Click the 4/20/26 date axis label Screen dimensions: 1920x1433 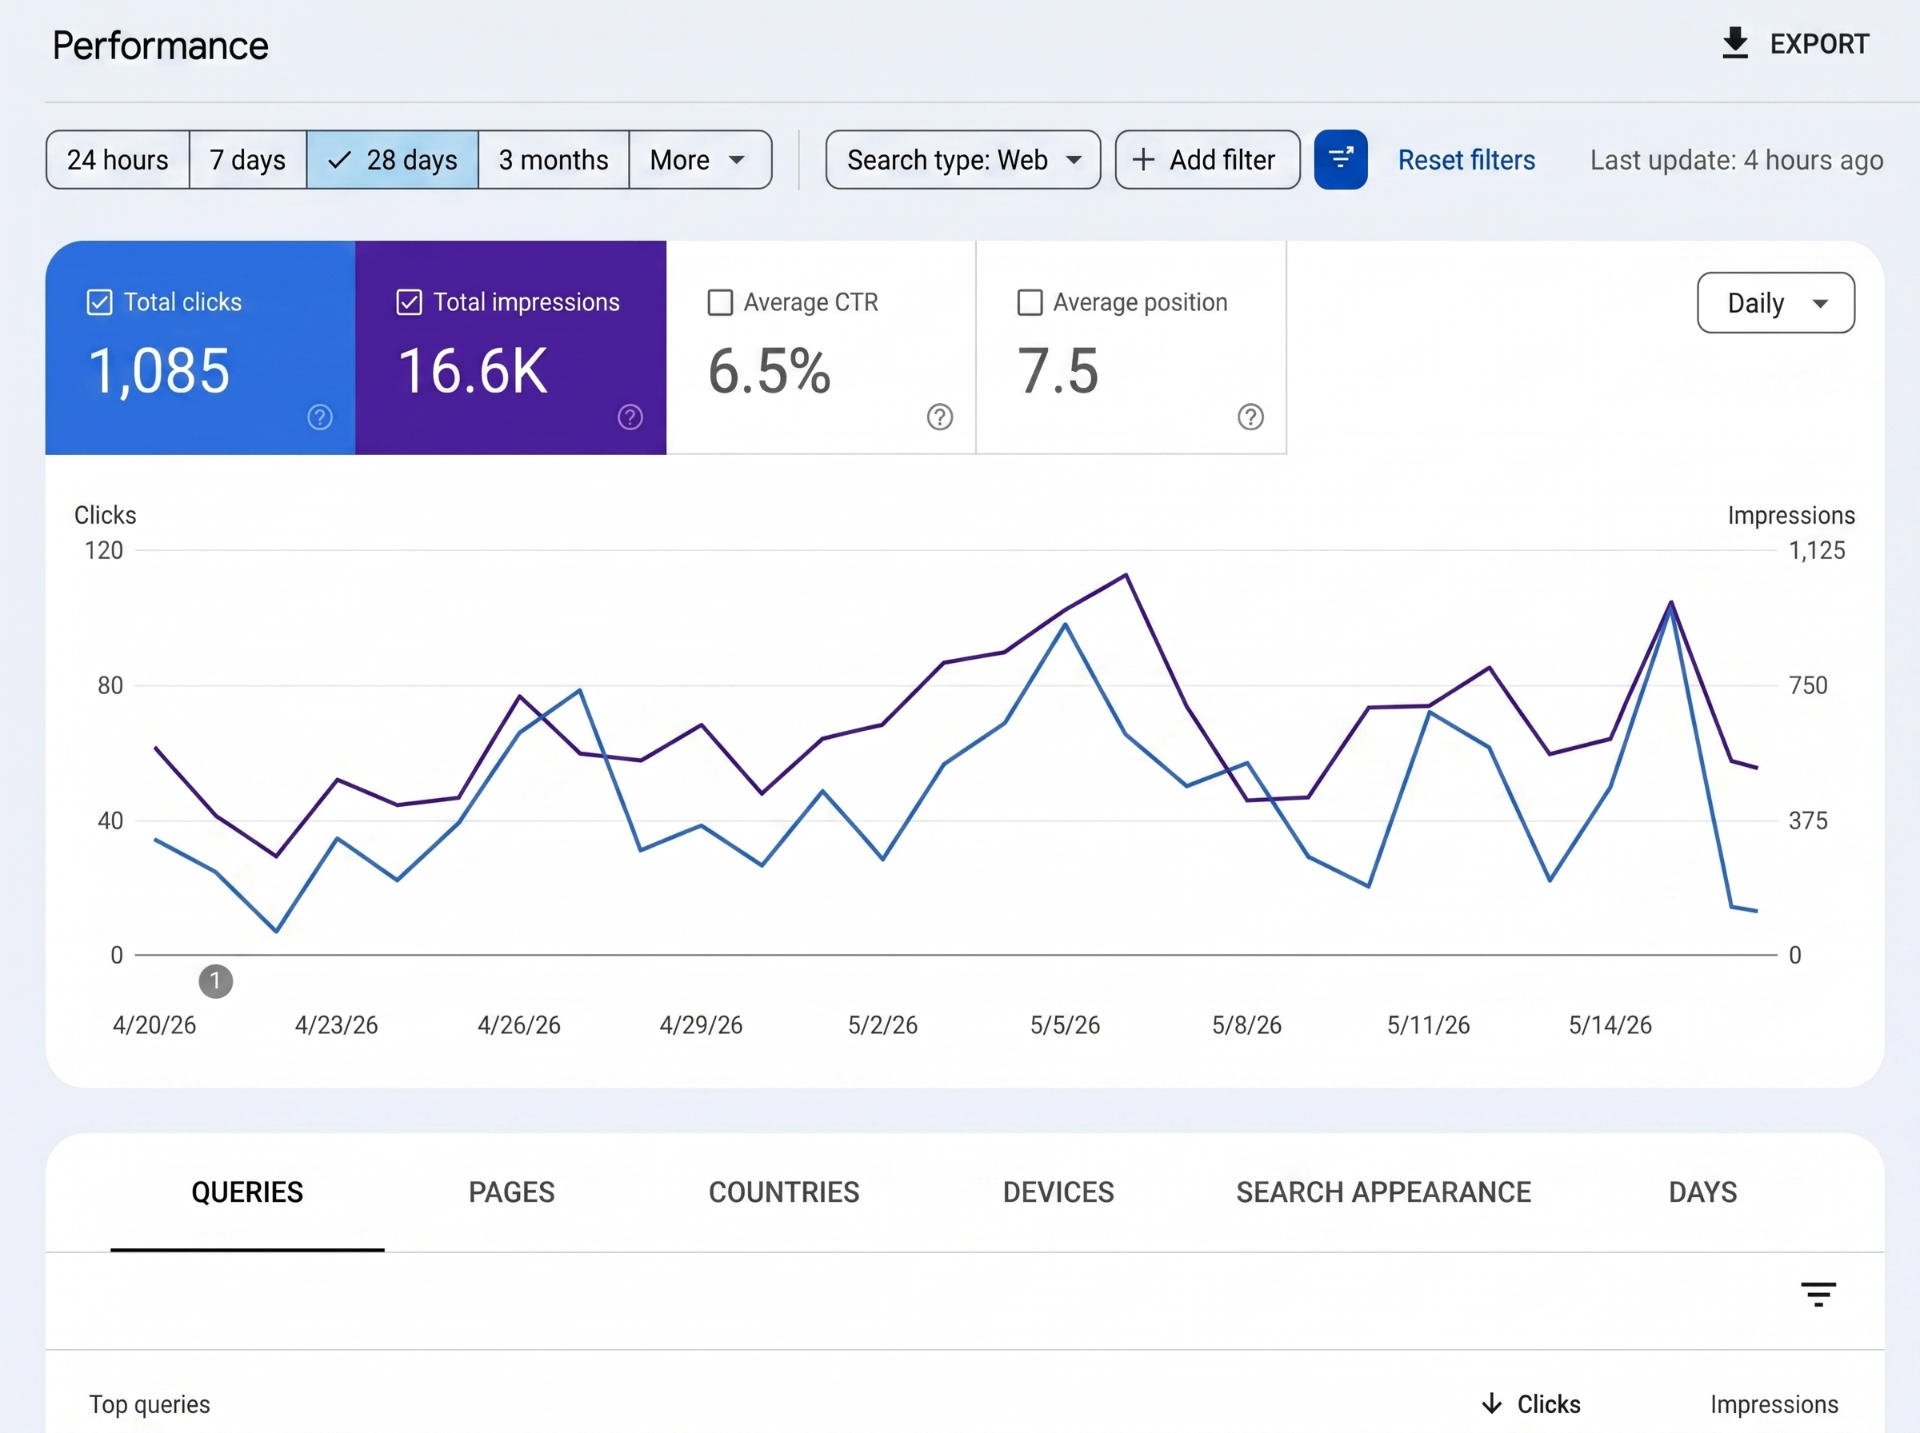tap(154, 1025)
